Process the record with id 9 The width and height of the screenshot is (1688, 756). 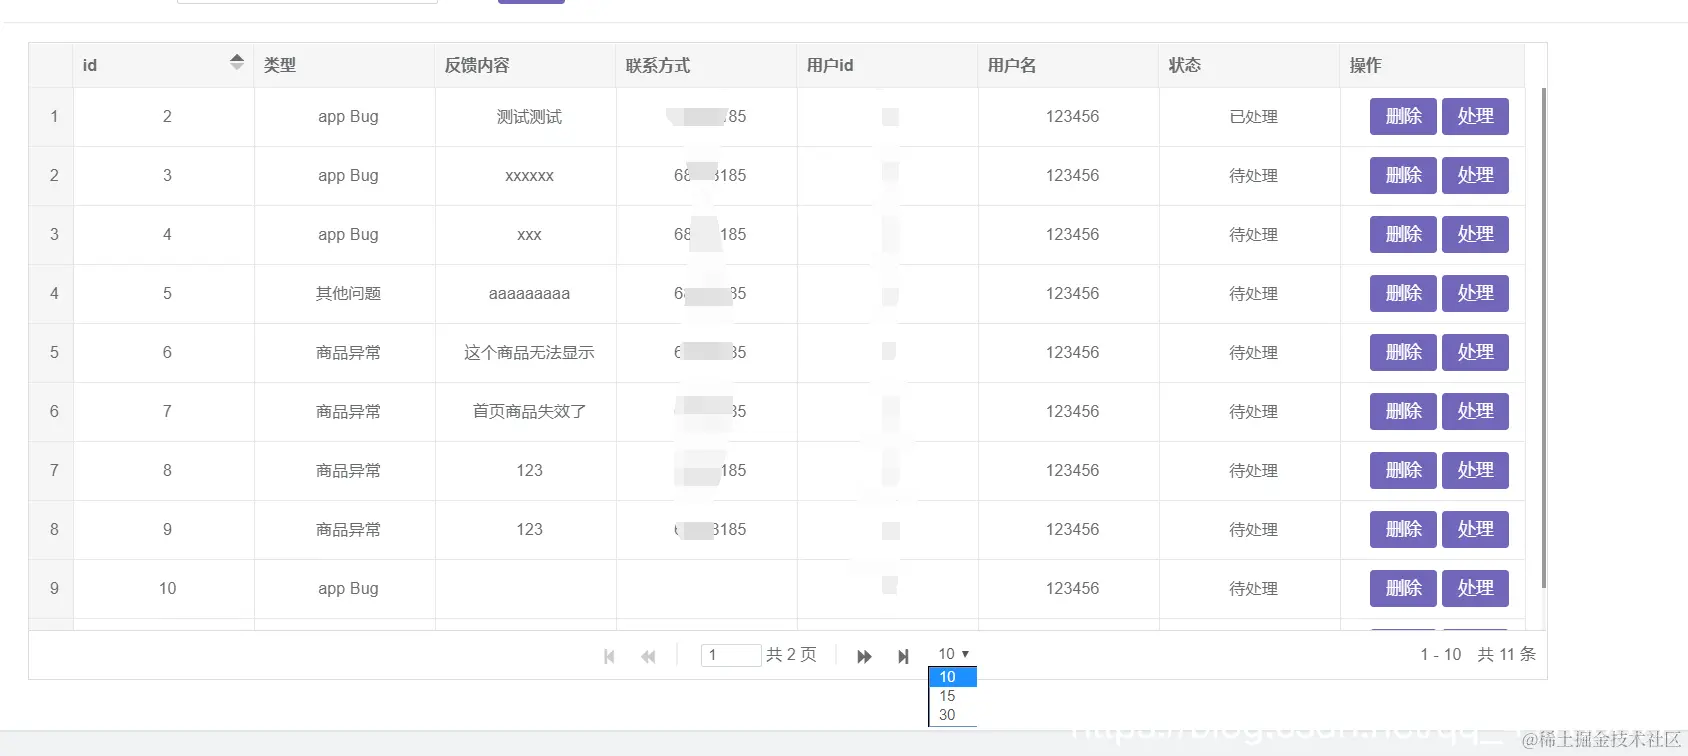pyautogui.click(x=1475, y=529)
